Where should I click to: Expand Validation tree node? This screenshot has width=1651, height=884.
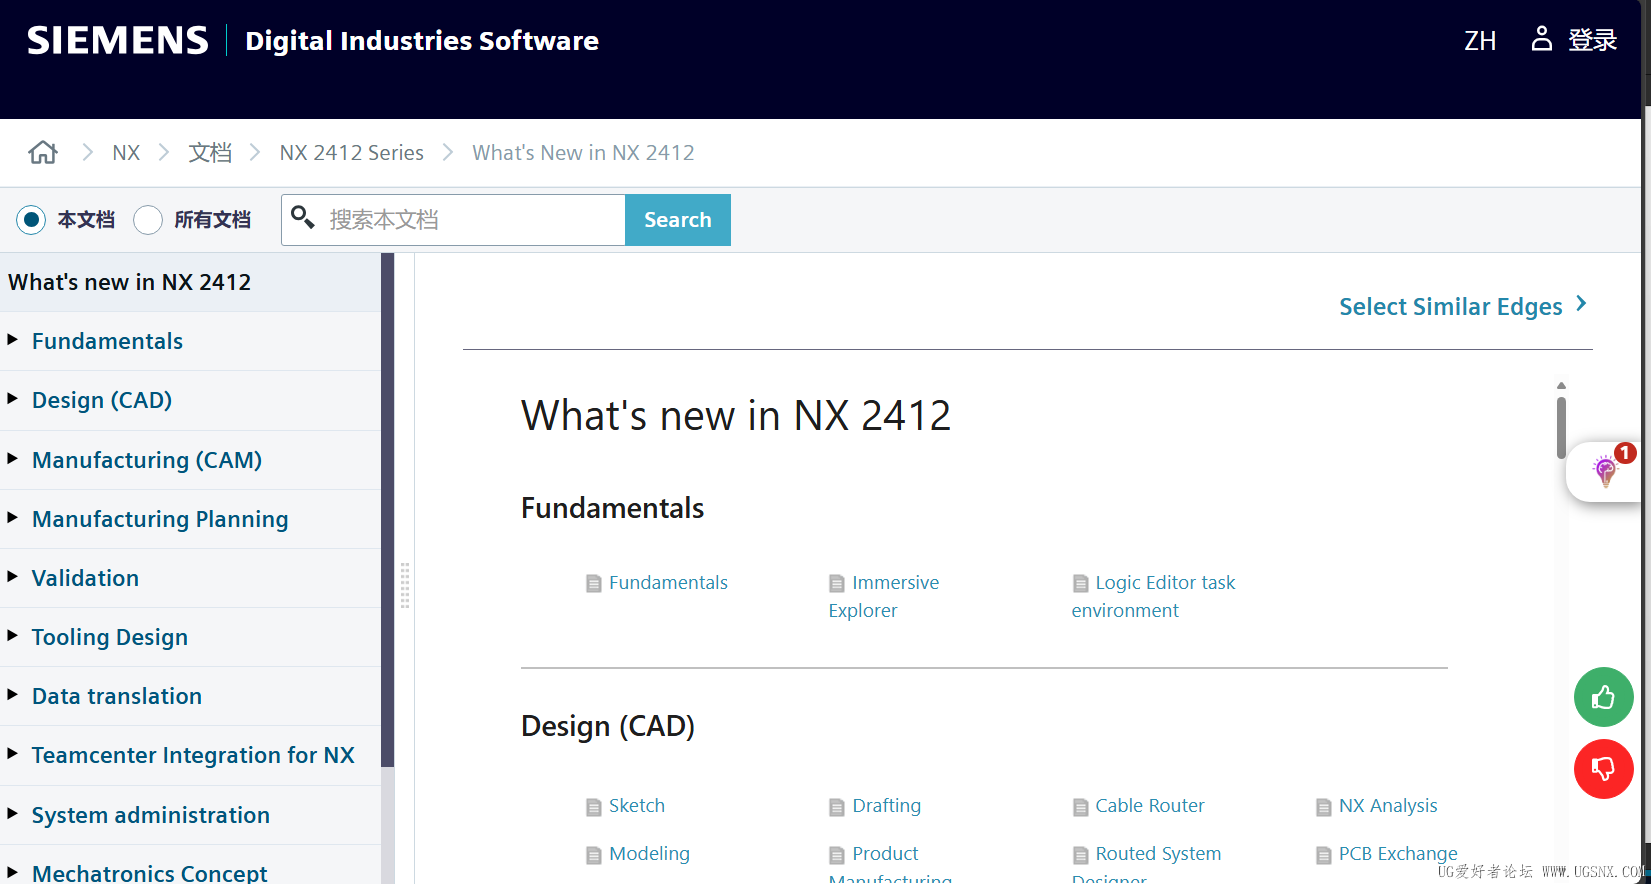pos(13,577)
